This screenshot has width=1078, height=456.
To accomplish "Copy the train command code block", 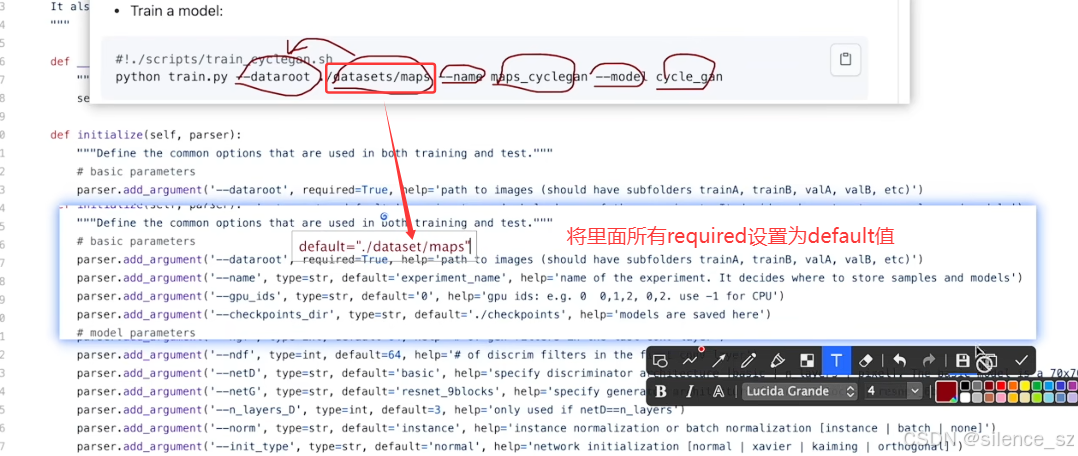I will pyautogui.click(x=845, y=61).
